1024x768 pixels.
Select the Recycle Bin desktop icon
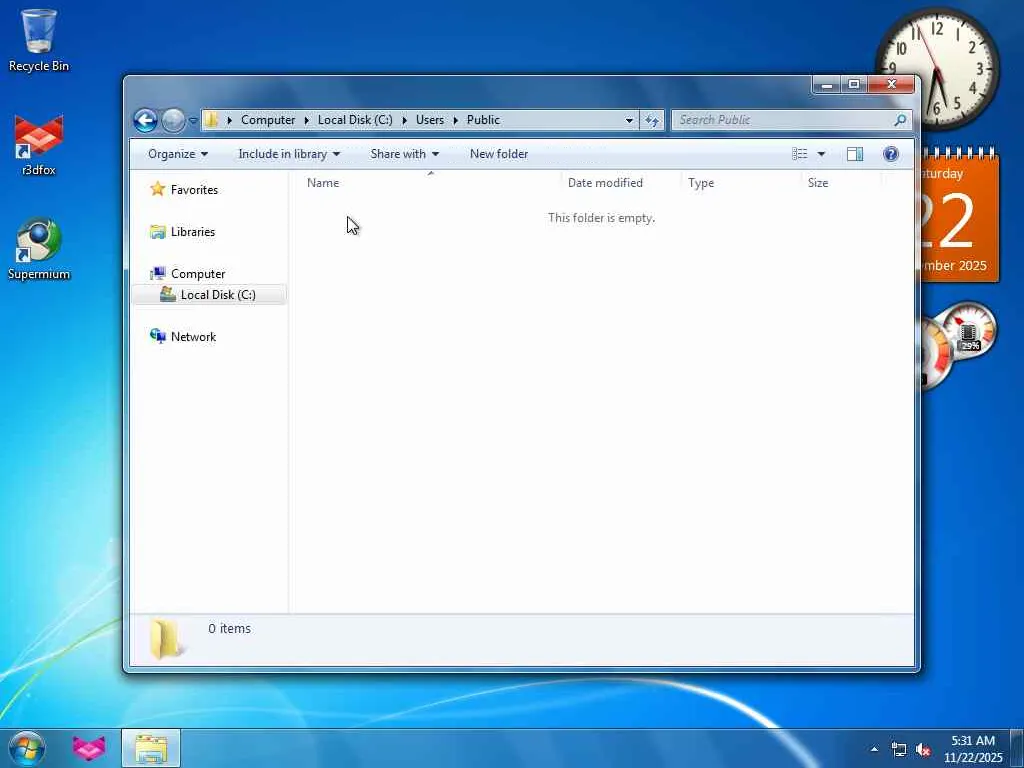tap(39, 40)
